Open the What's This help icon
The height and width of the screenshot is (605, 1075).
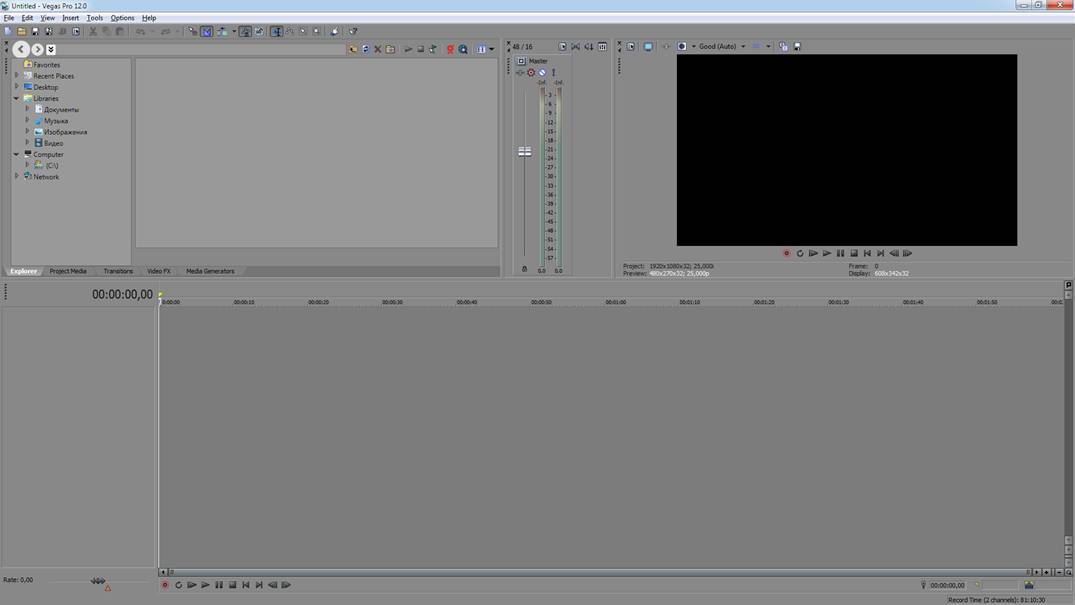click(x=353, y=32)
